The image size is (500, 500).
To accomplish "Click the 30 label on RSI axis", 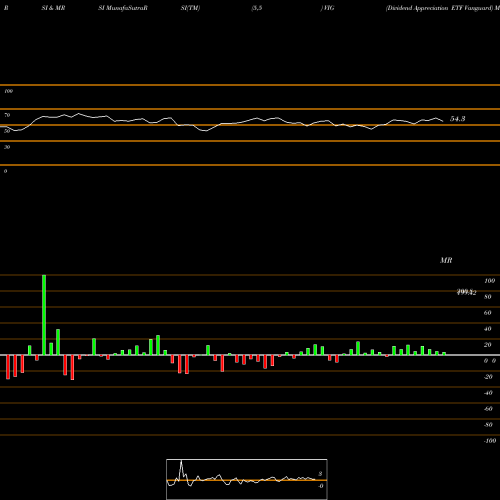I will 7,147.
